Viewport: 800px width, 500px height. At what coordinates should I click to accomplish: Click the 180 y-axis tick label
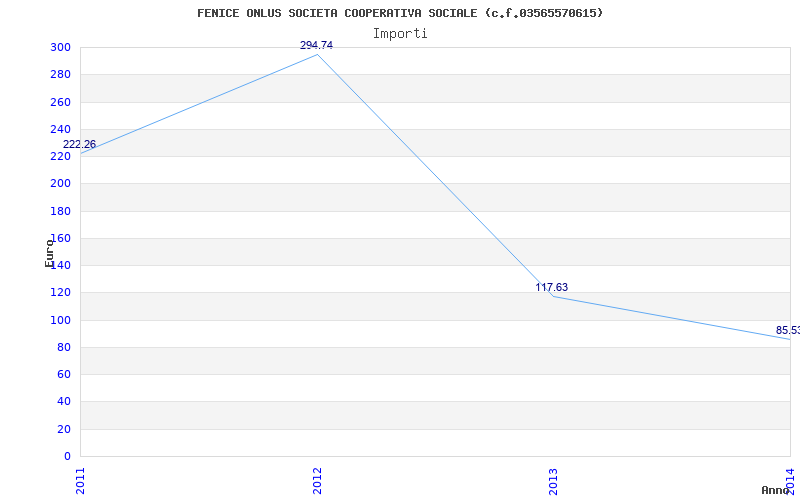[60, 211]
